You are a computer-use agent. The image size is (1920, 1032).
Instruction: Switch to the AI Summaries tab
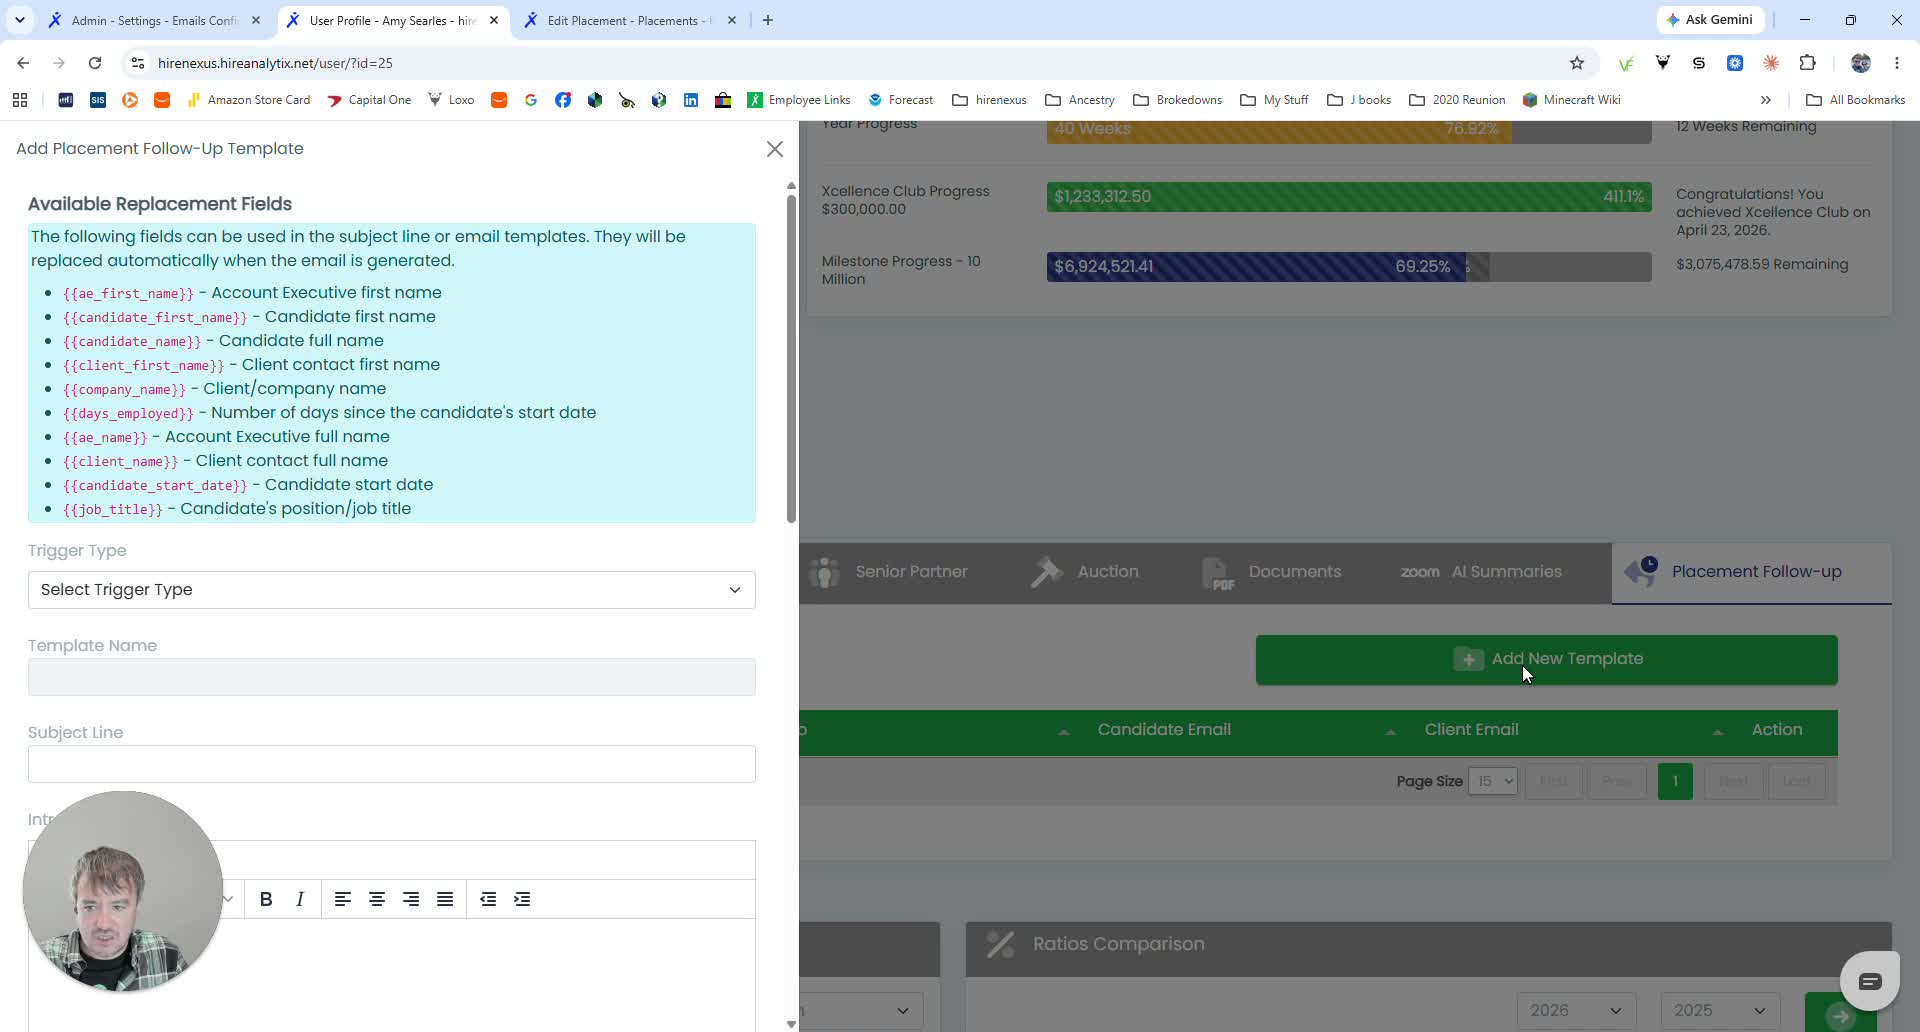coord(1481,572)
